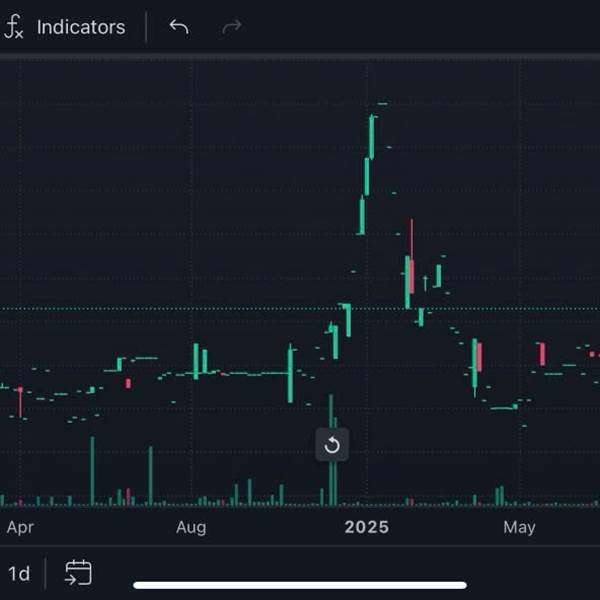600x600 pixels.
Task: Tap the iOS home indicator bar
Action: coord(300,585)
